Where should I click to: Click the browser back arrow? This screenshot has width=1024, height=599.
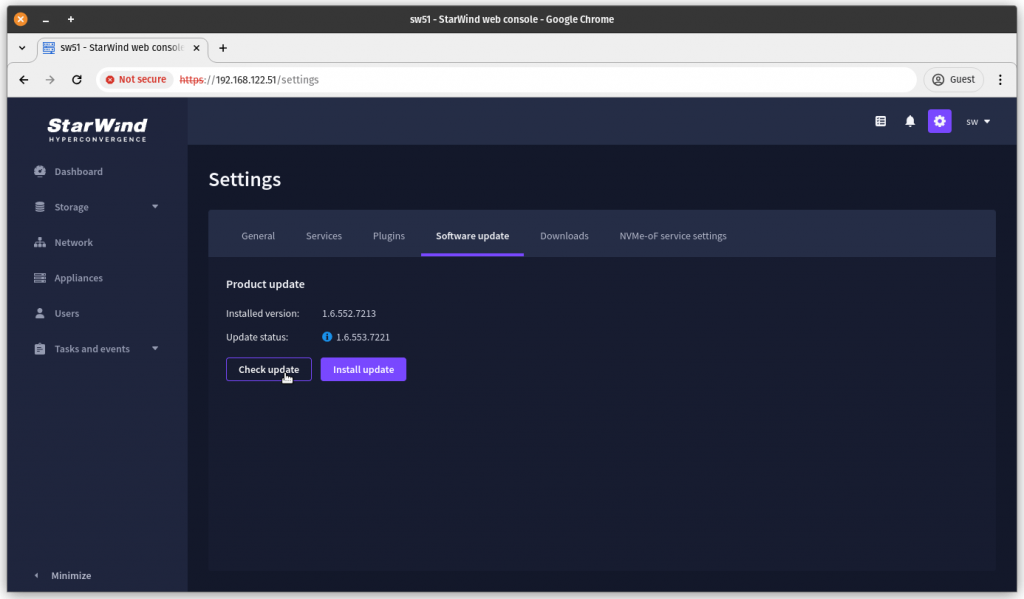click(x=24, y=80)
